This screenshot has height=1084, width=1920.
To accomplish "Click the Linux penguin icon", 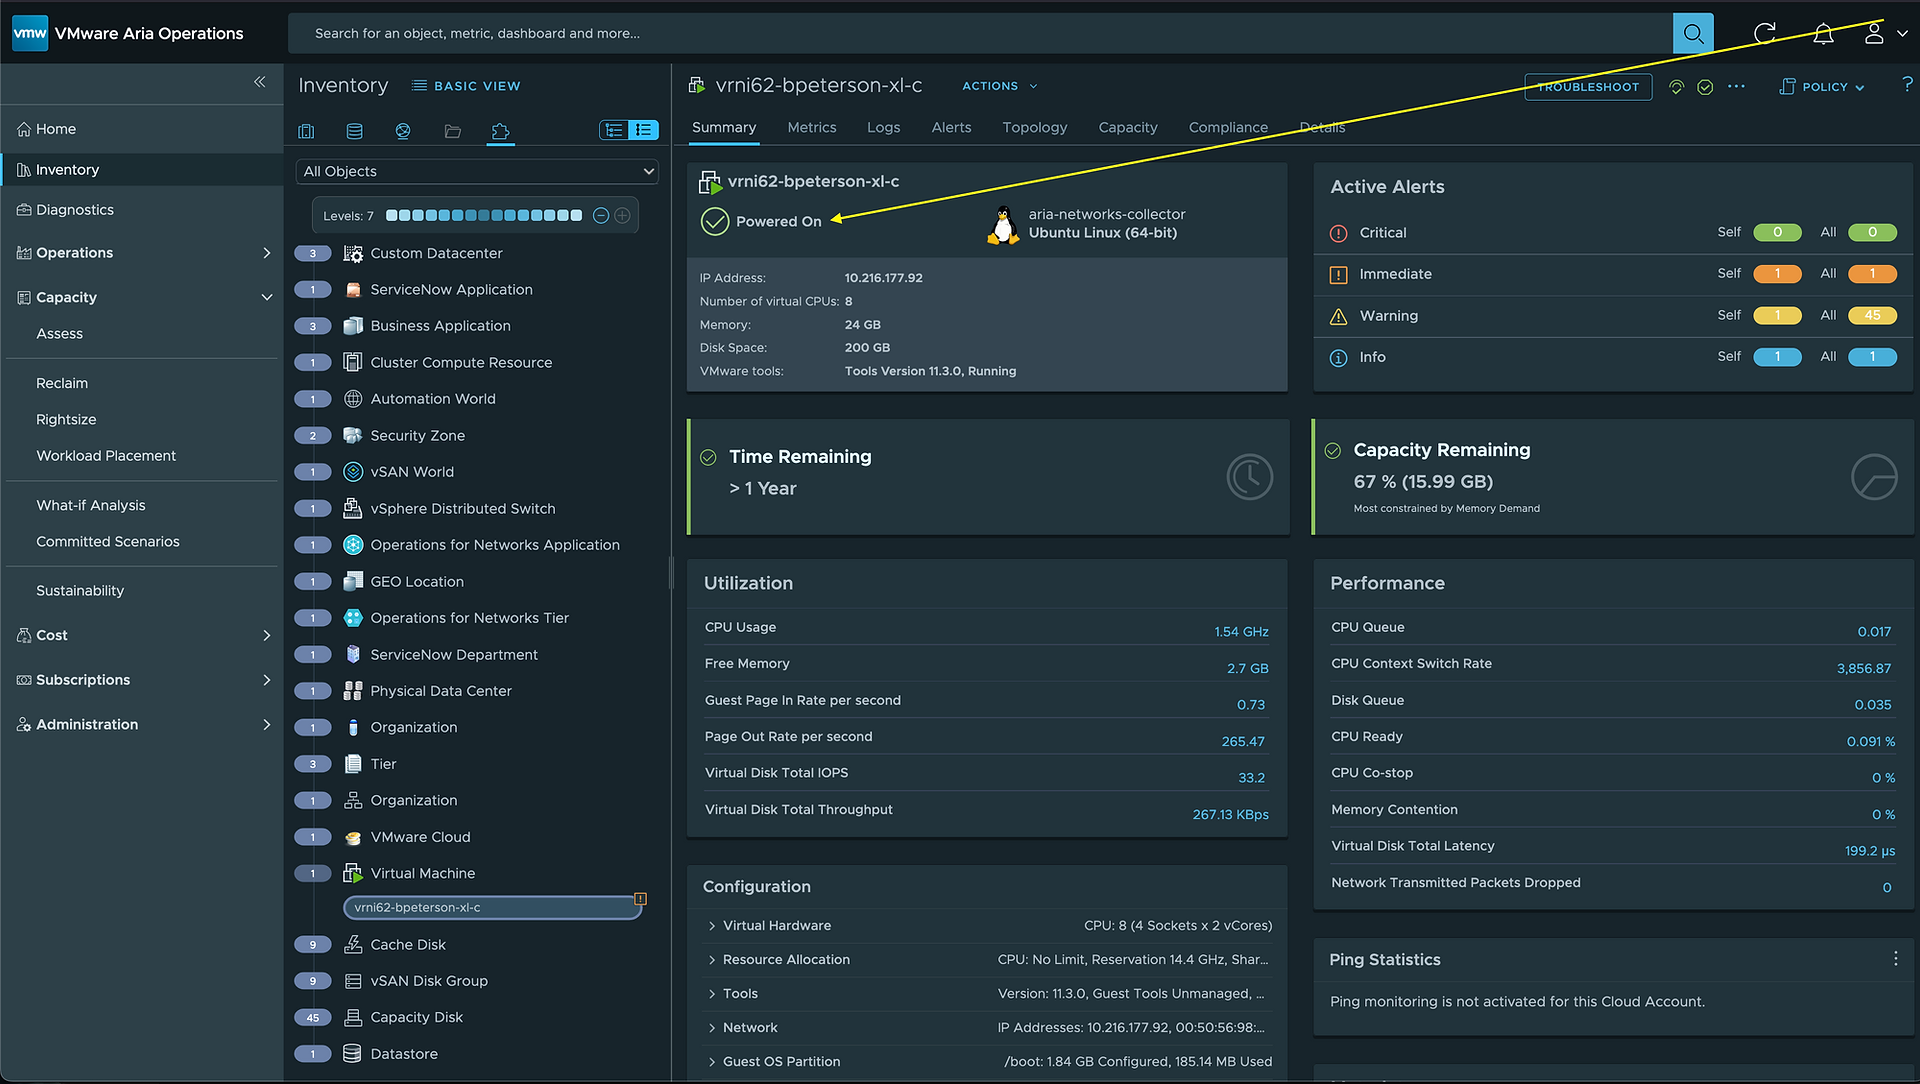I will pyautogui.click(x=1002, y=225).
